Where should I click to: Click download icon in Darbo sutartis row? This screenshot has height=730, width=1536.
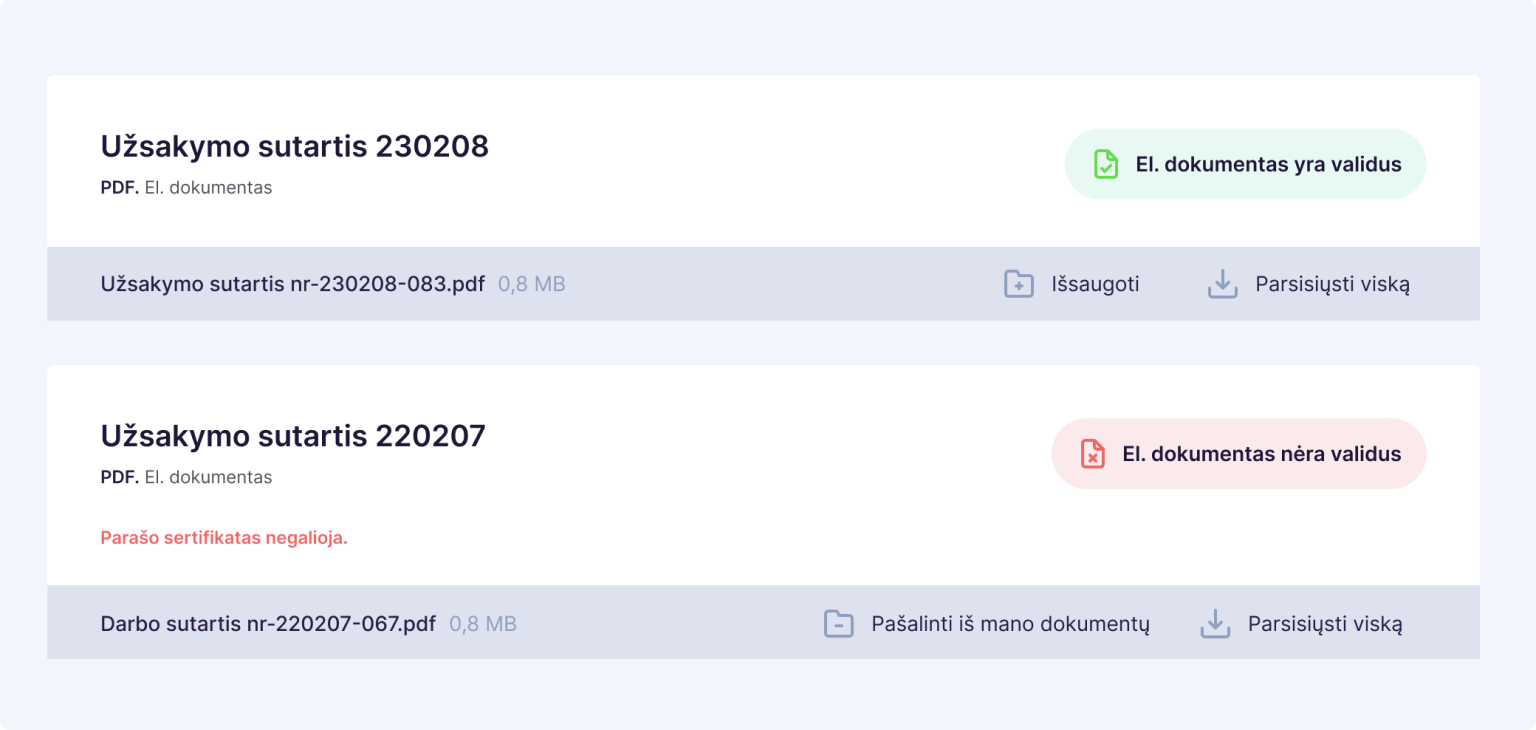pyautogui.click(x=1214, y=624)
